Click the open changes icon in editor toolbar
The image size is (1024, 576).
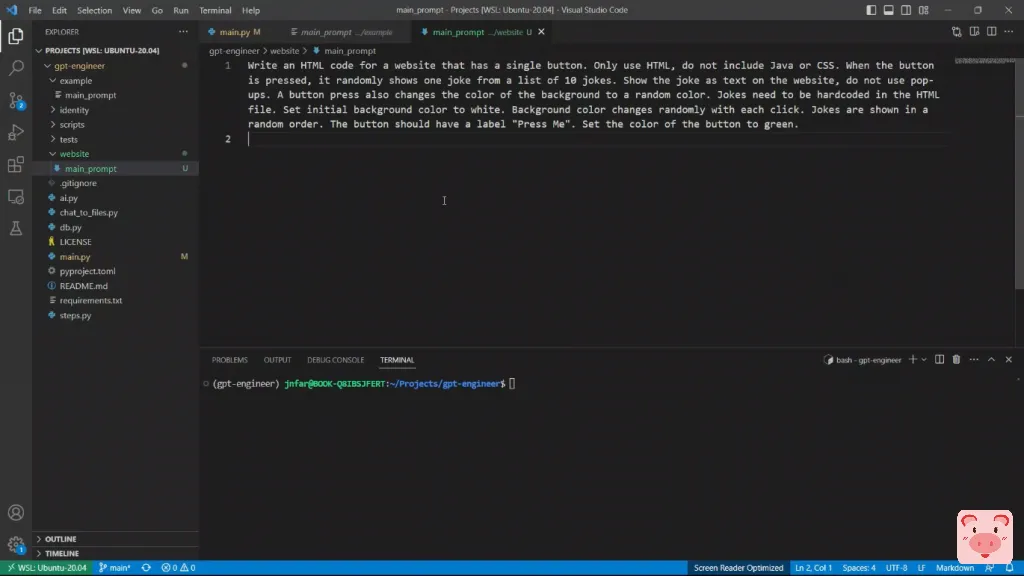(x=957, y=31)
